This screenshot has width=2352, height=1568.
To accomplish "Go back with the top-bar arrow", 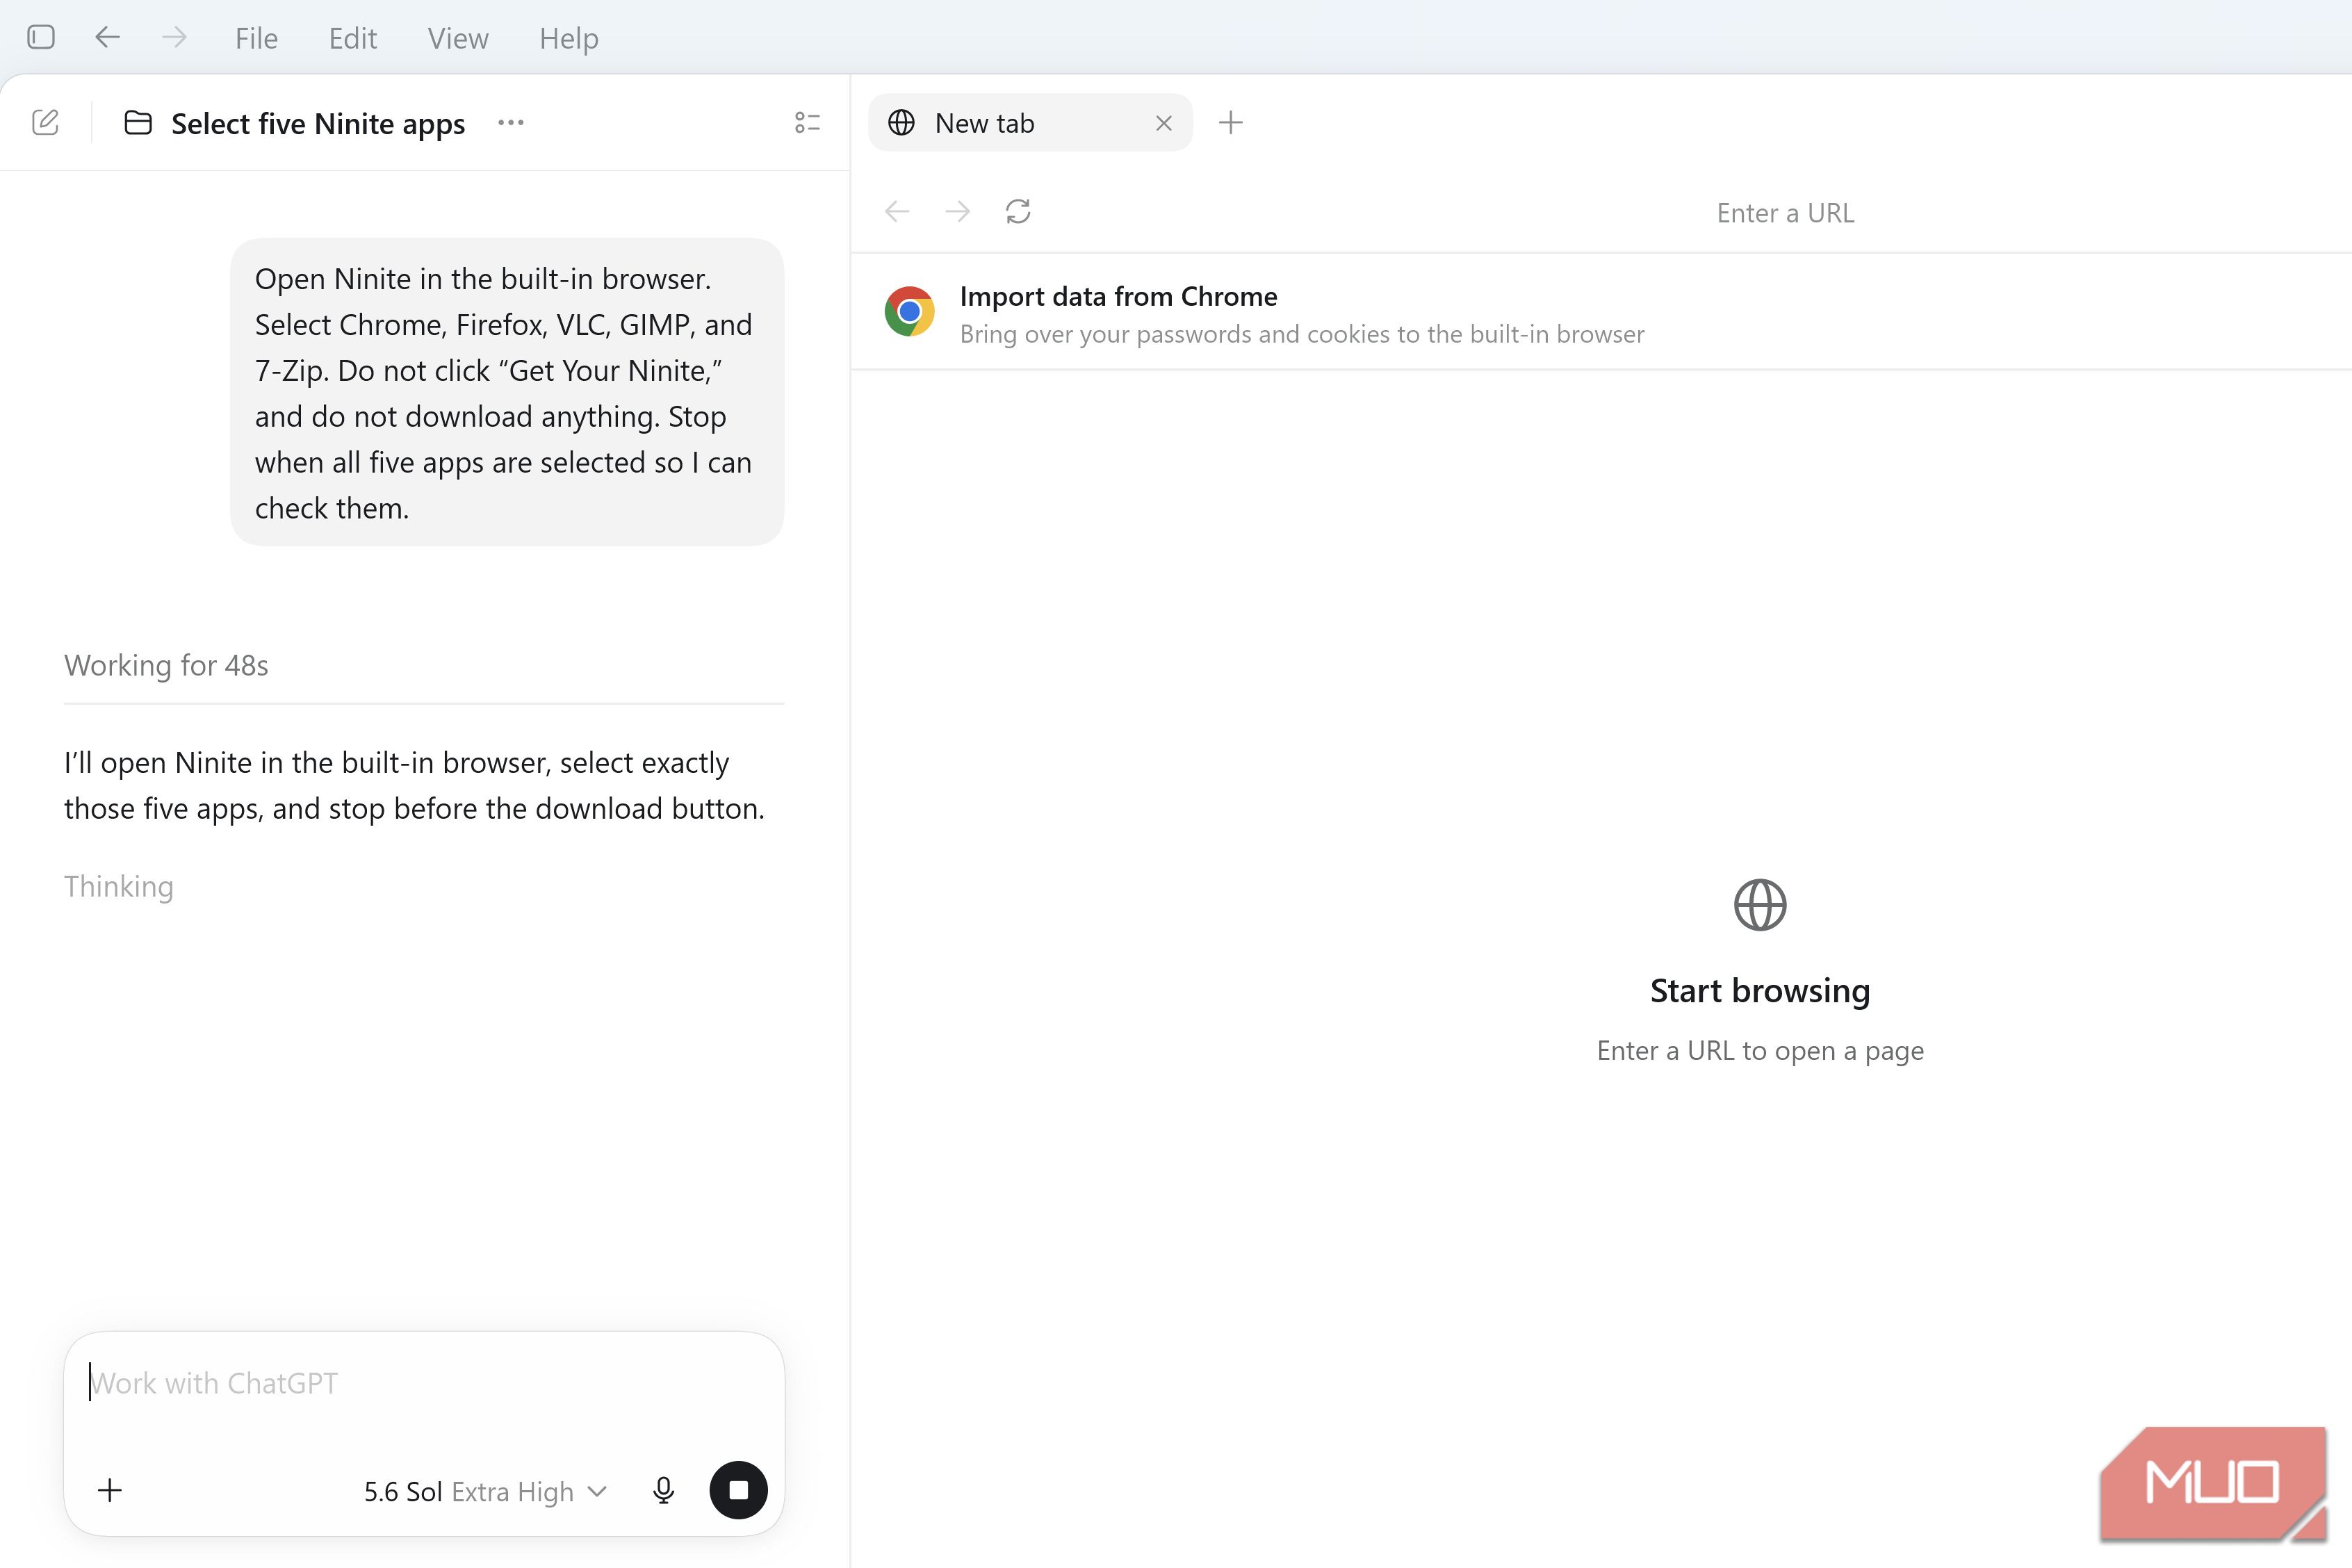I will point(107,38).
